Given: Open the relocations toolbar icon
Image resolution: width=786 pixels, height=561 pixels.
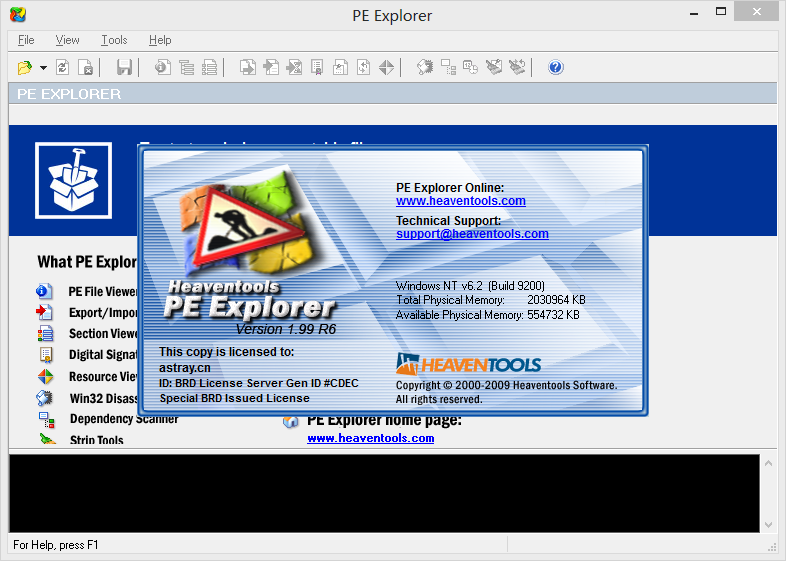Looking at the screenshot, I should pos(340,67).
